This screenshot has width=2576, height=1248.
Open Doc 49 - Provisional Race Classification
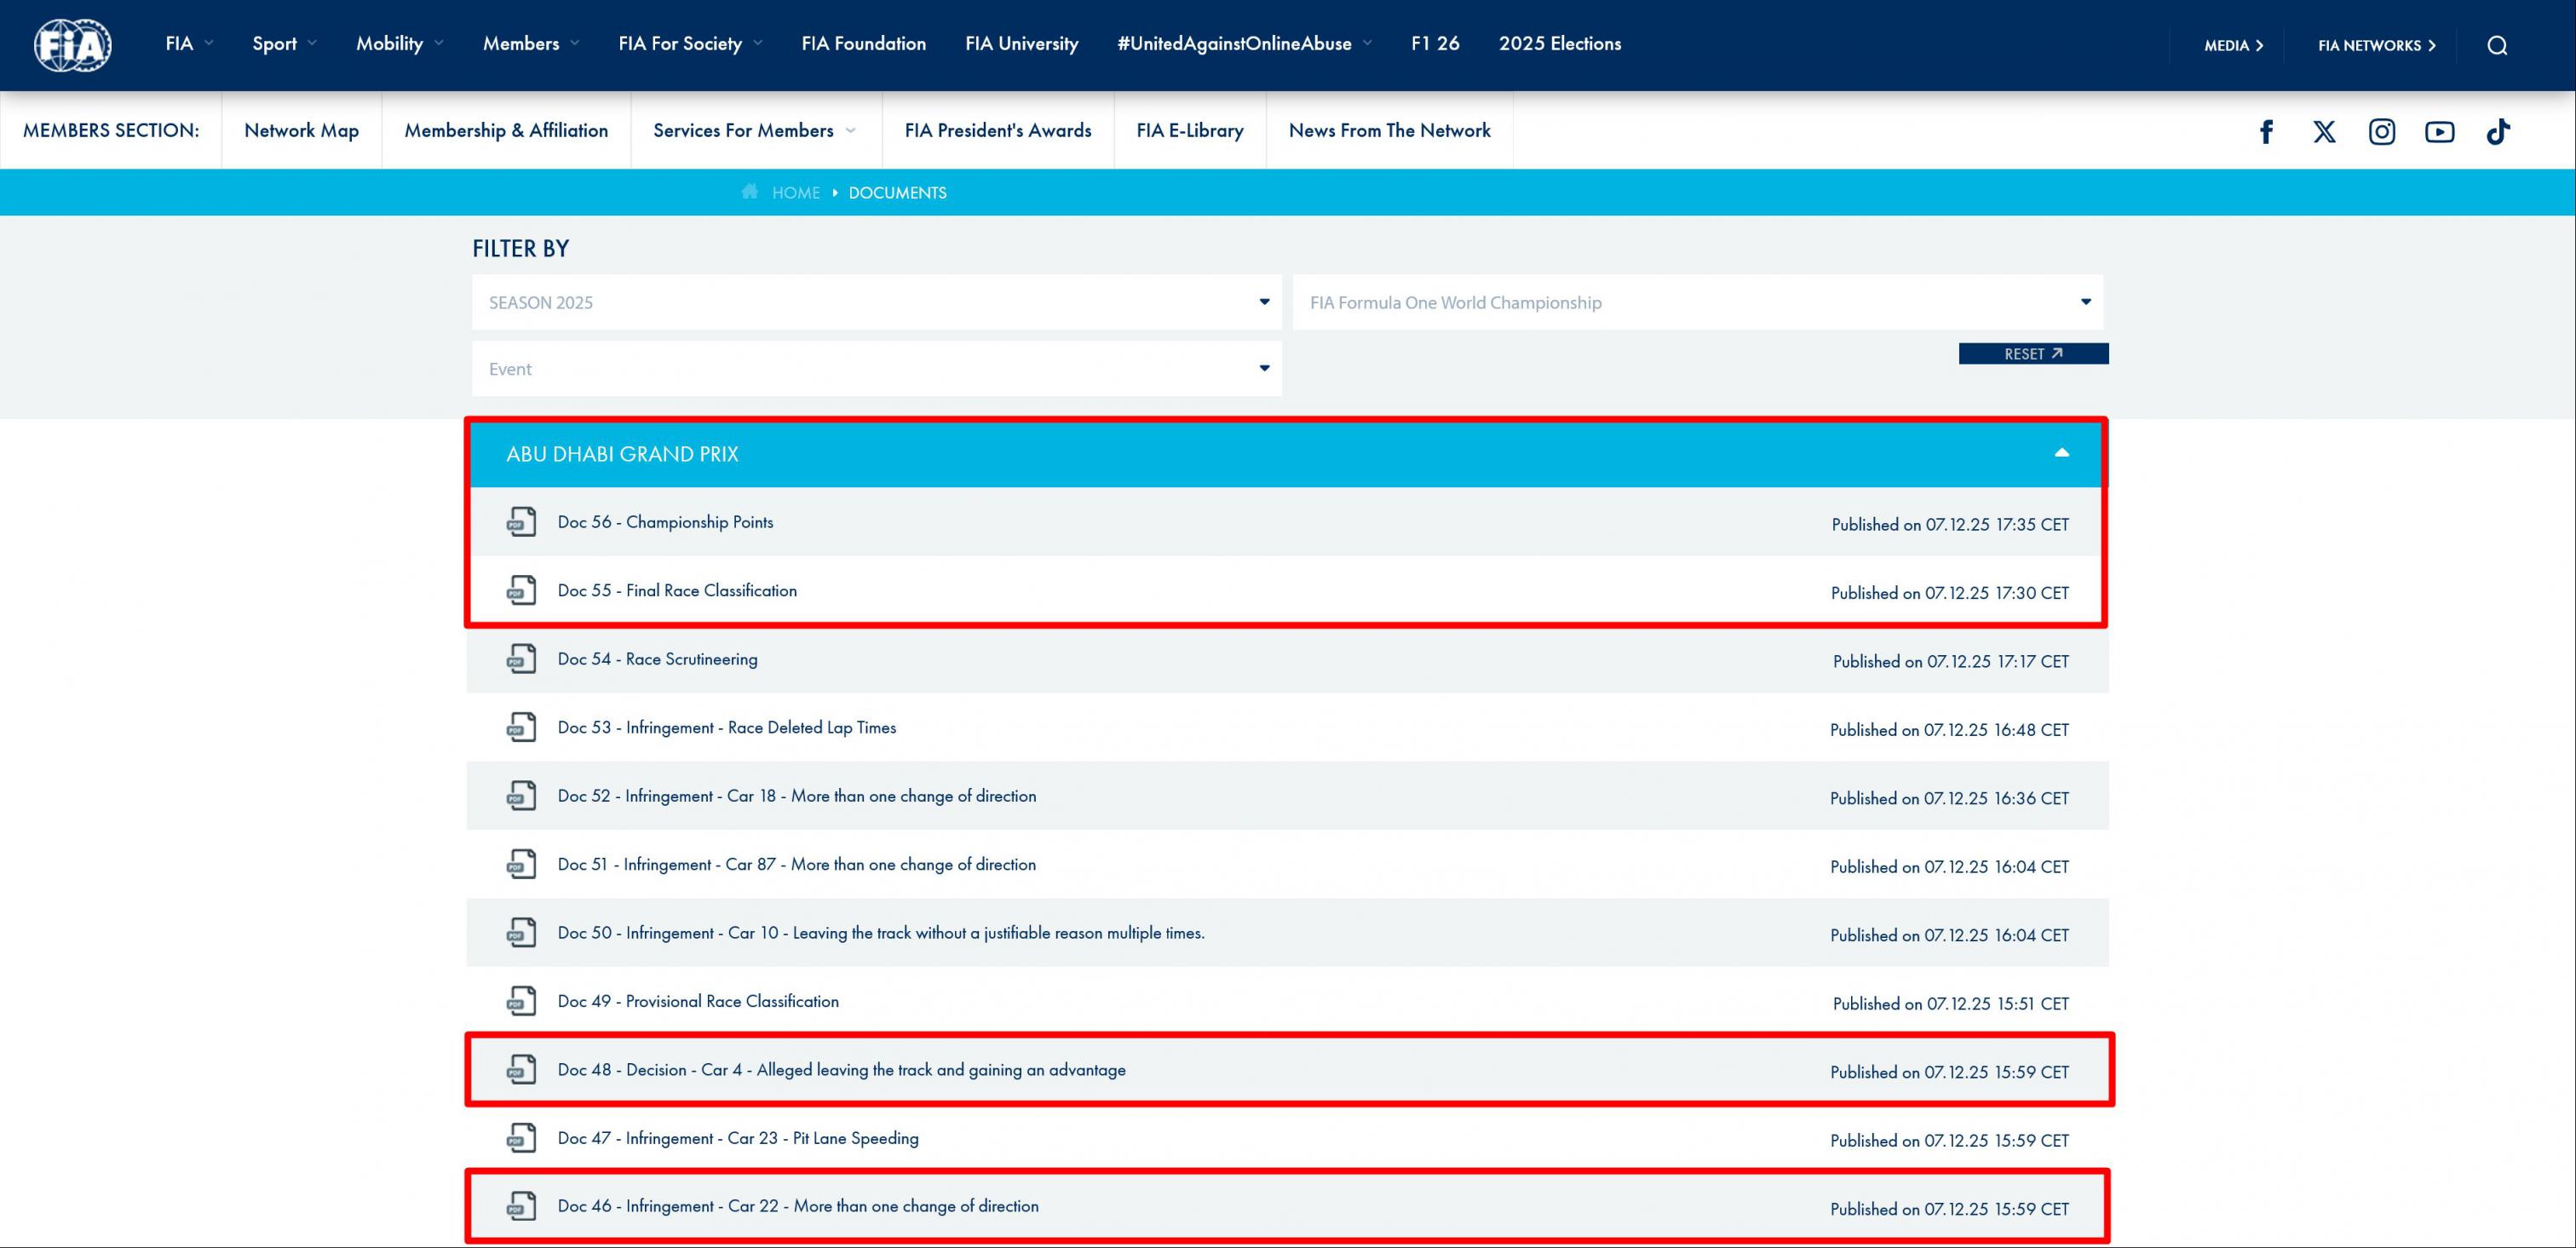click(x=698, y=1001)
